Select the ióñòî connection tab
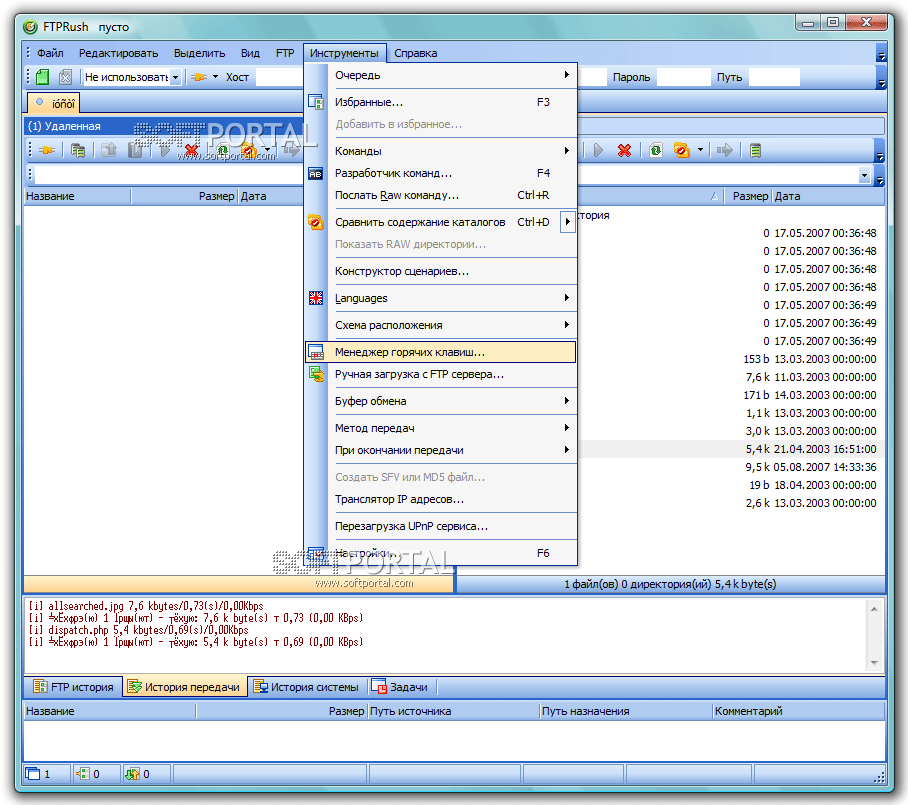 click(x=54, y=103)
